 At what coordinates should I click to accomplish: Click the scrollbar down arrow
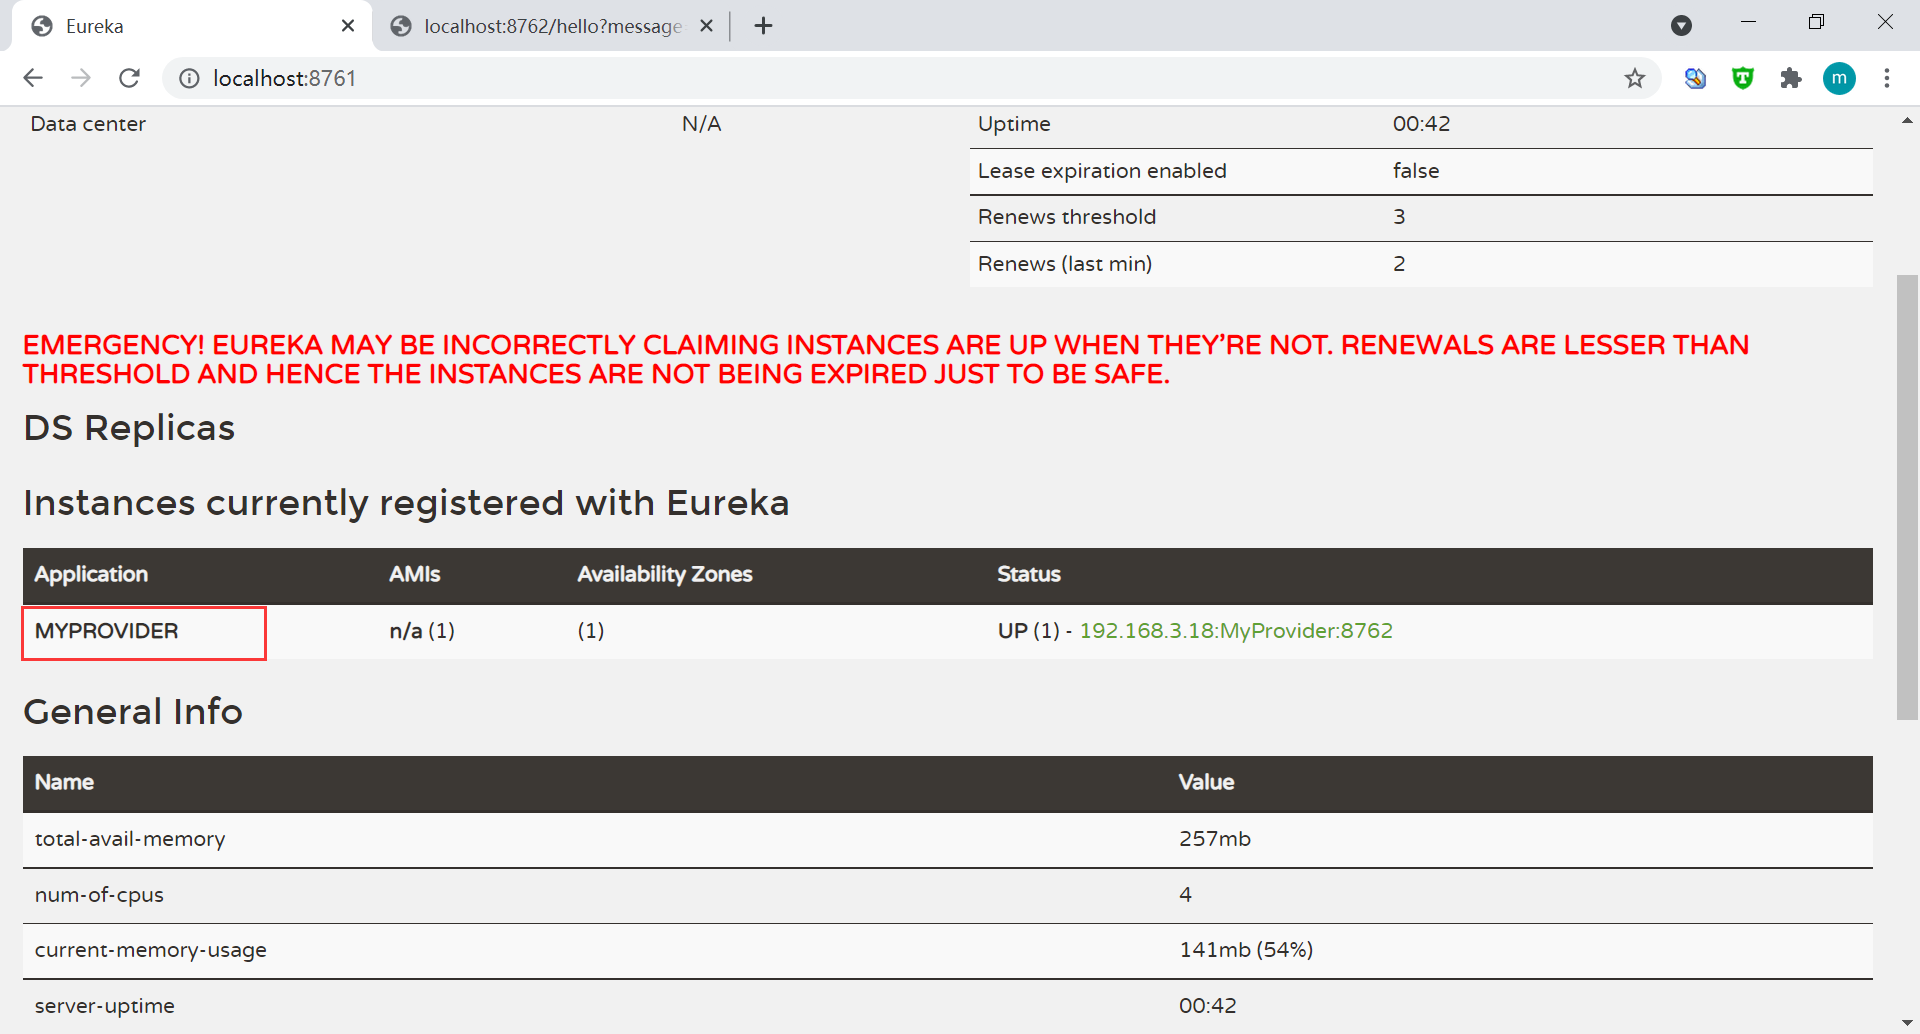[x=1907, y=1023]
